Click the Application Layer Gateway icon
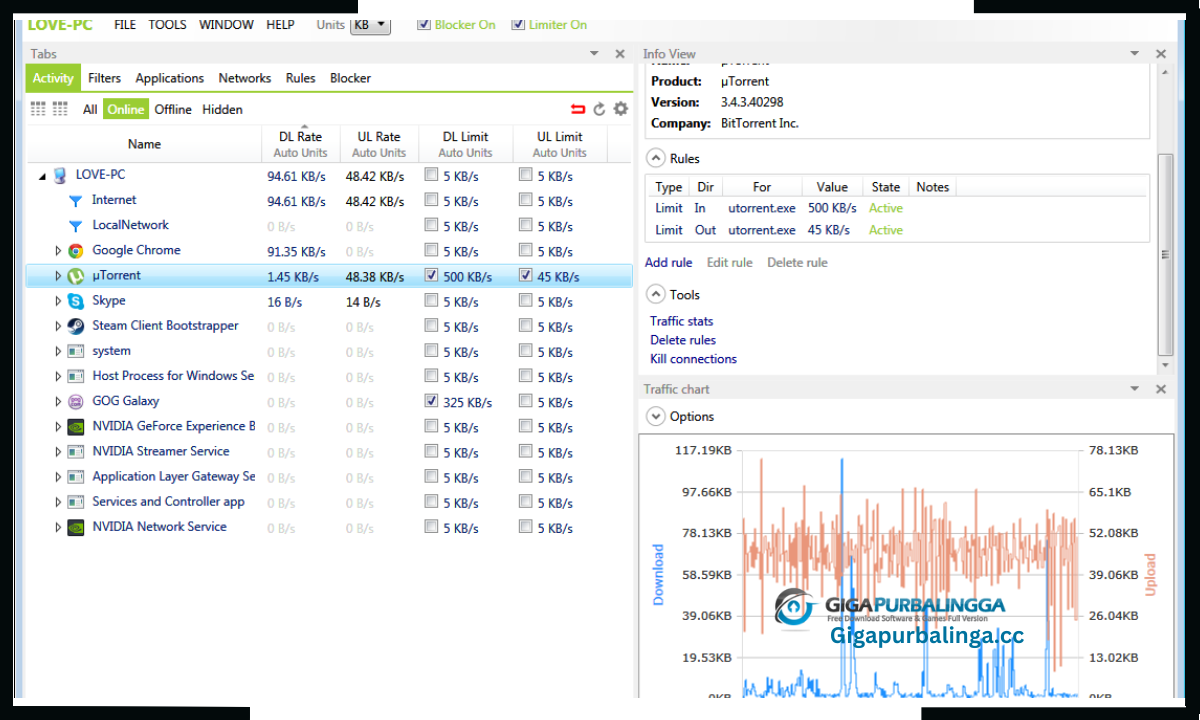The height and width of the screenshot is (720, 1200). (75, 477)
